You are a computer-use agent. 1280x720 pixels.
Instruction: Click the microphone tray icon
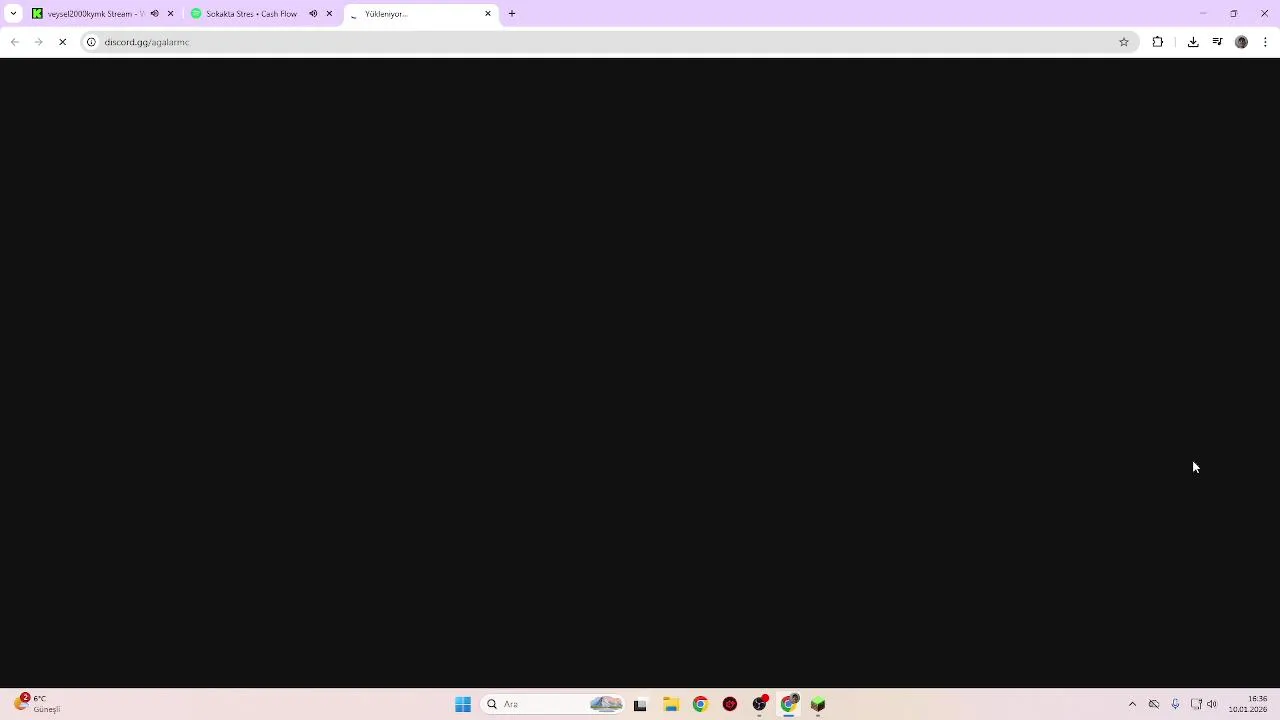[x=1175, y=704]
